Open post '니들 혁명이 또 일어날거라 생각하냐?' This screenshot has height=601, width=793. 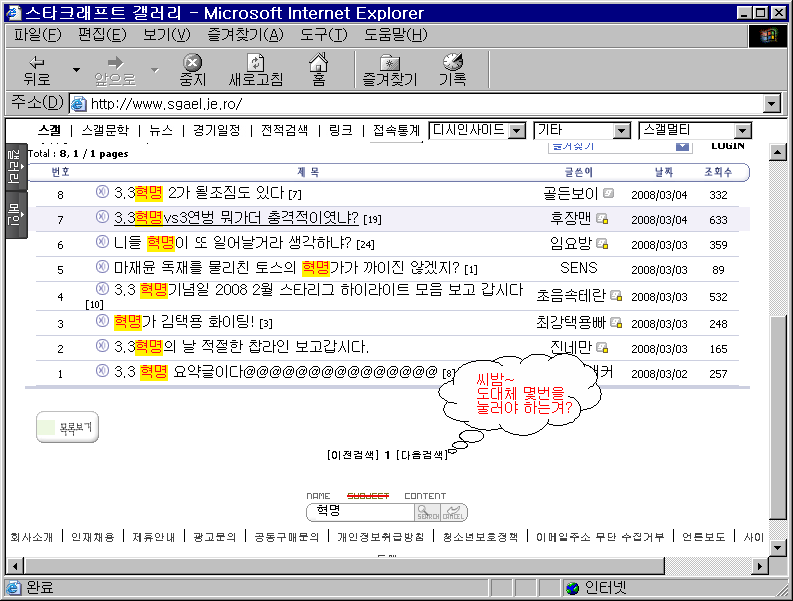click(x=233, y=243)
